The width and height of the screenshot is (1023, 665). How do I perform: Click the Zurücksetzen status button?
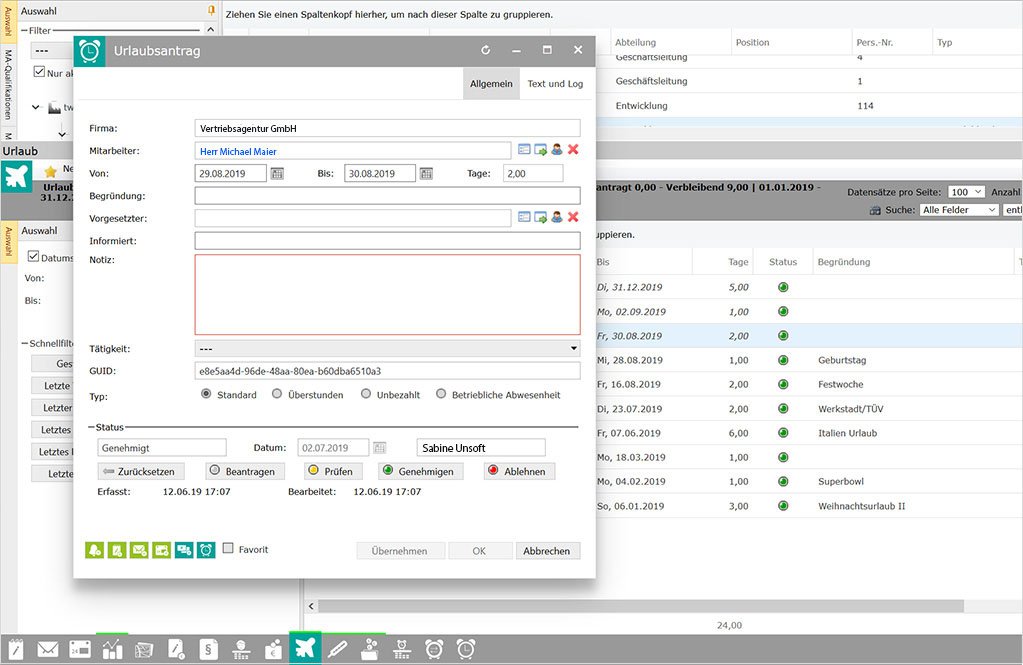[x=141, y=471]
